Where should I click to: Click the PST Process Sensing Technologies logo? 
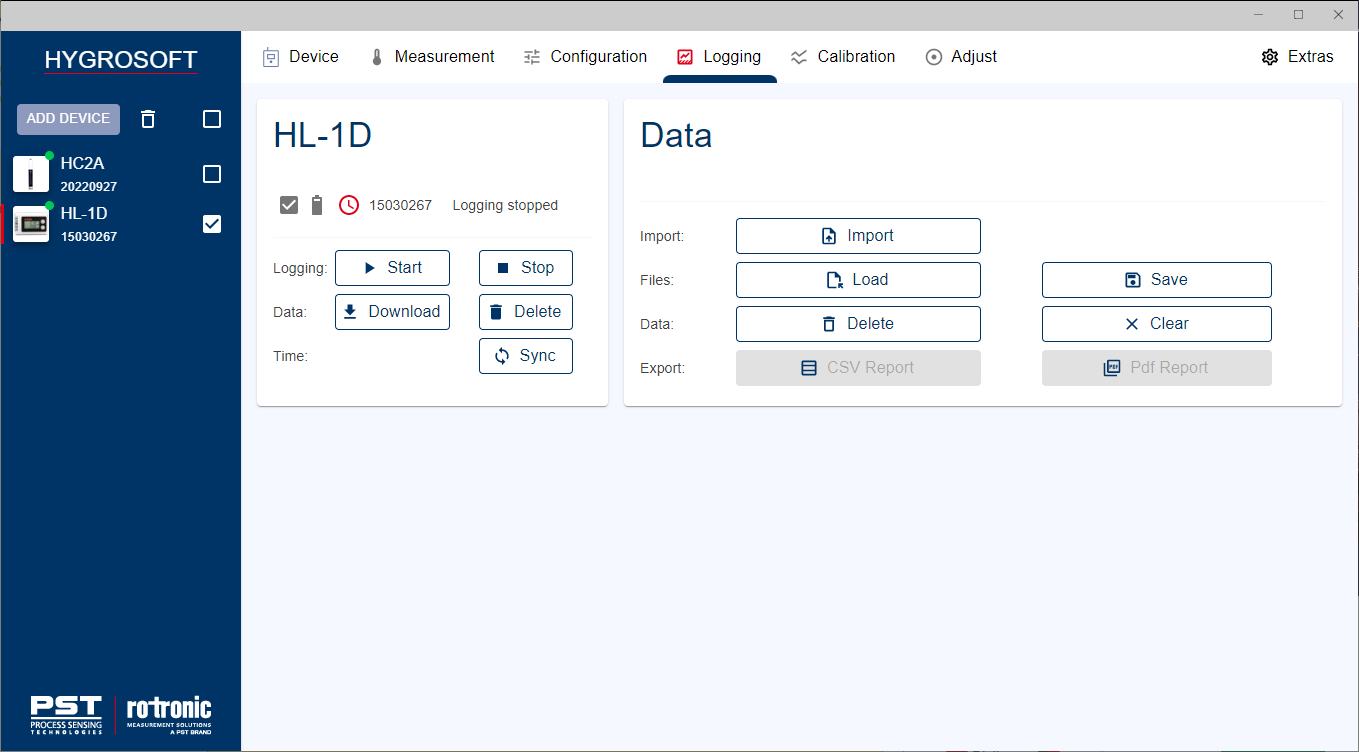(66, 715)
